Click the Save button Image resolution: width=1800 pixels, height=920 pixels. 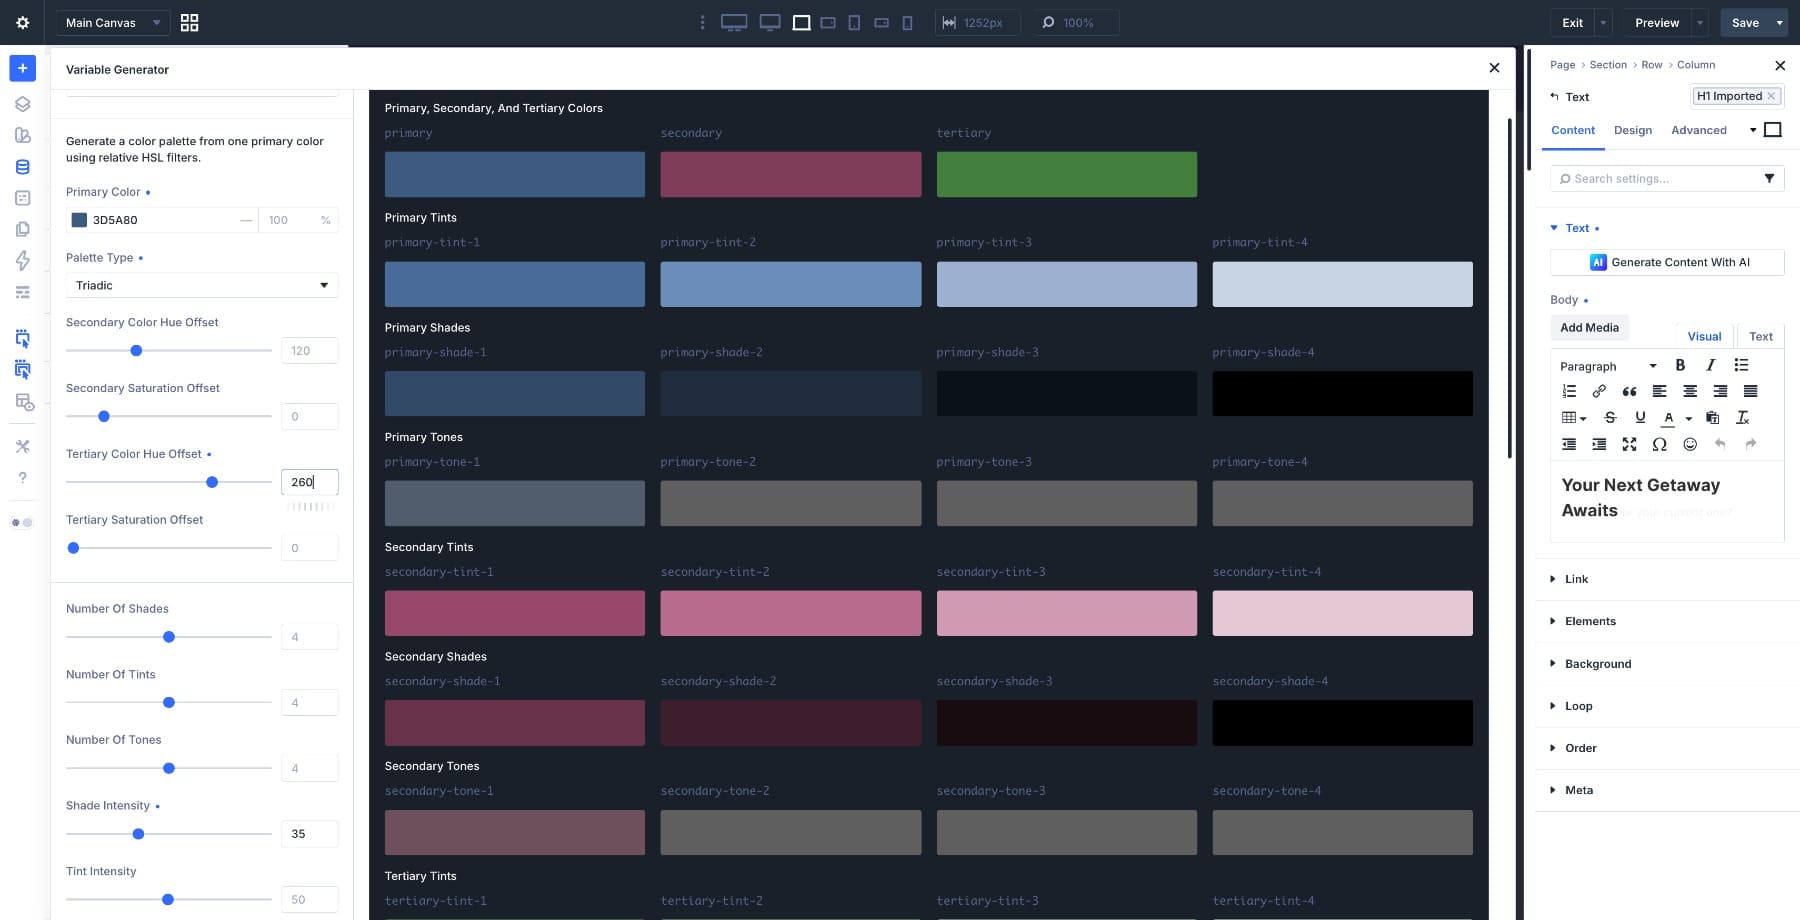point(1745,22)
